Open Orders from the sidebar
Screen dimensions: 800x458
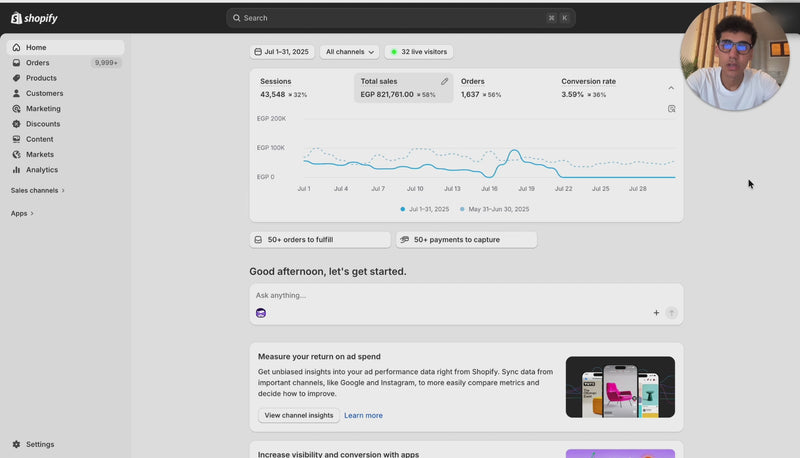(x=37, y=63)
